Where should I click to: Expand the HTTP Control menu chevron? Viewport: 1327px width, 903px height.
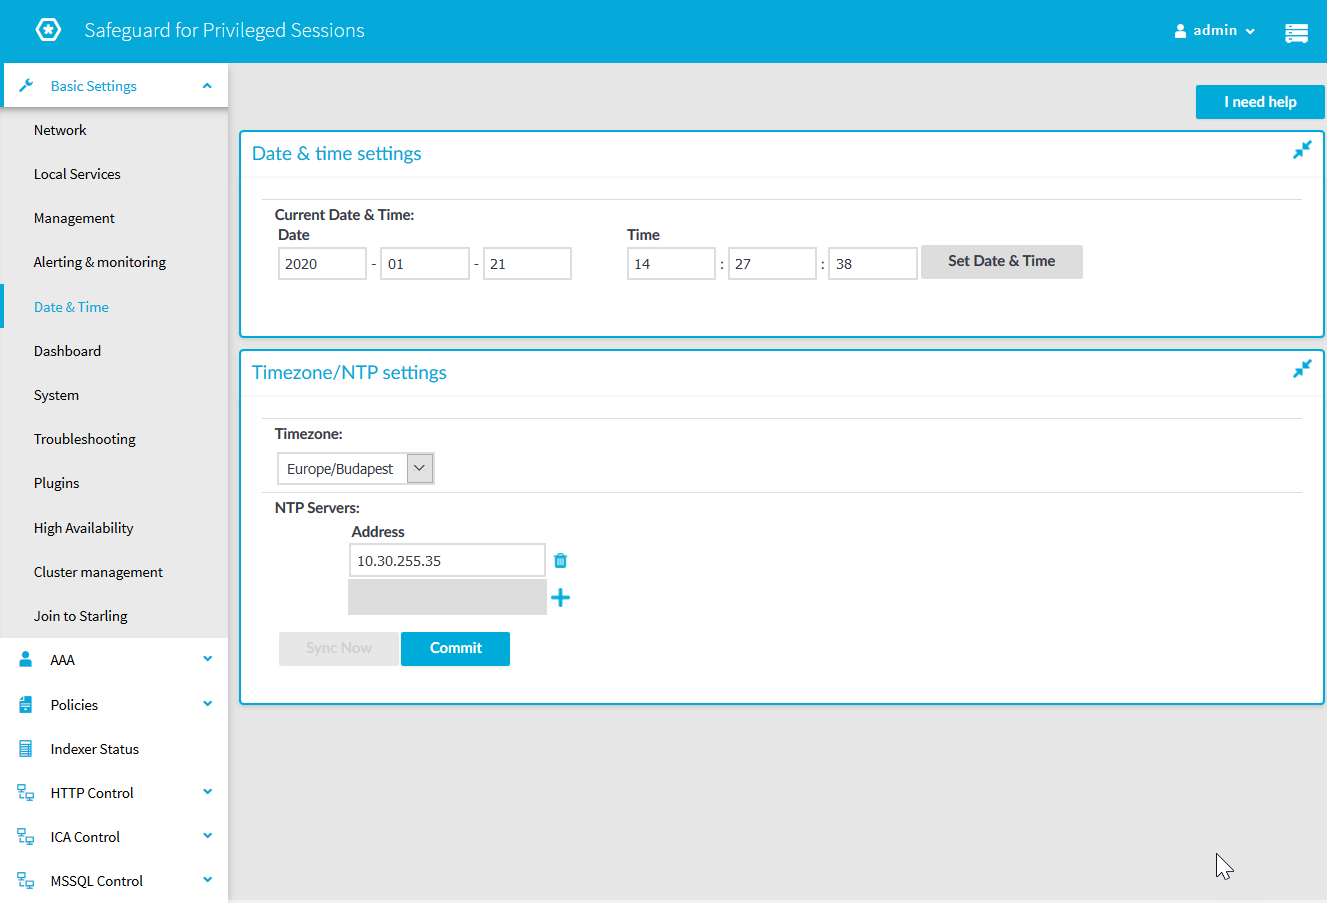207,792
